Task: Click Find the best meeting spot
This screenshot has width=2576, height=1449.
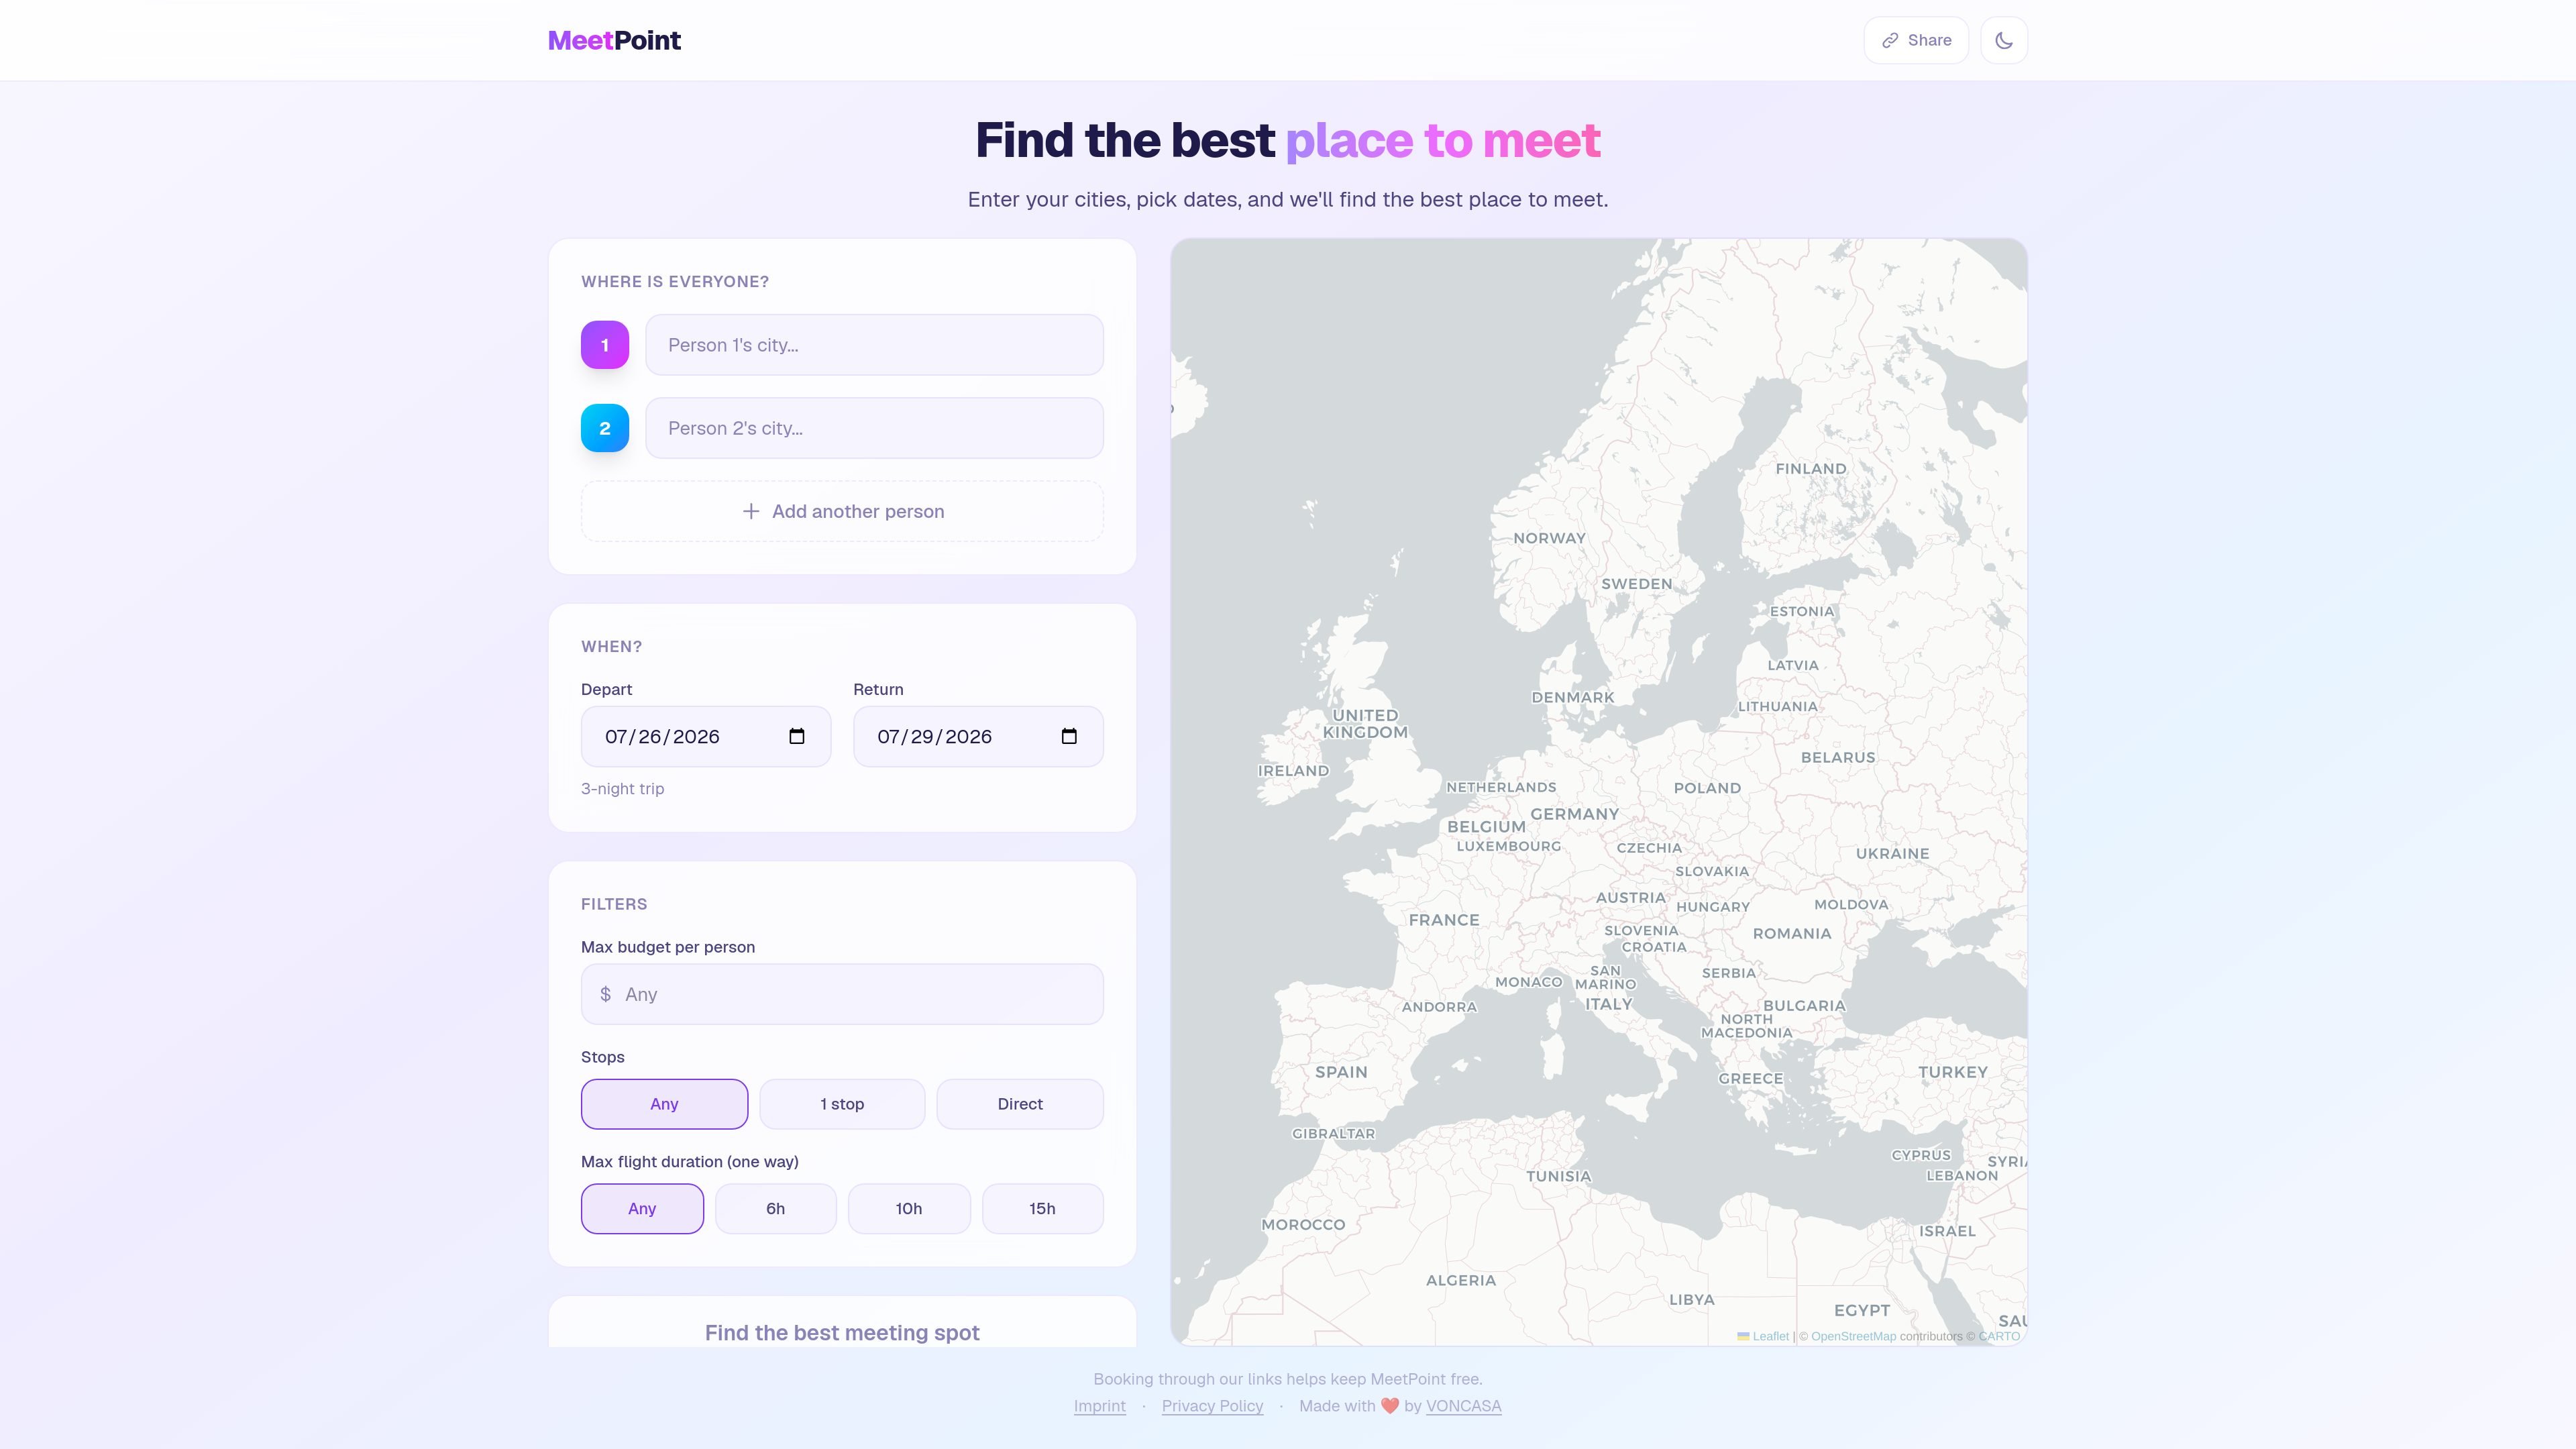Action: pos(842,1331)
